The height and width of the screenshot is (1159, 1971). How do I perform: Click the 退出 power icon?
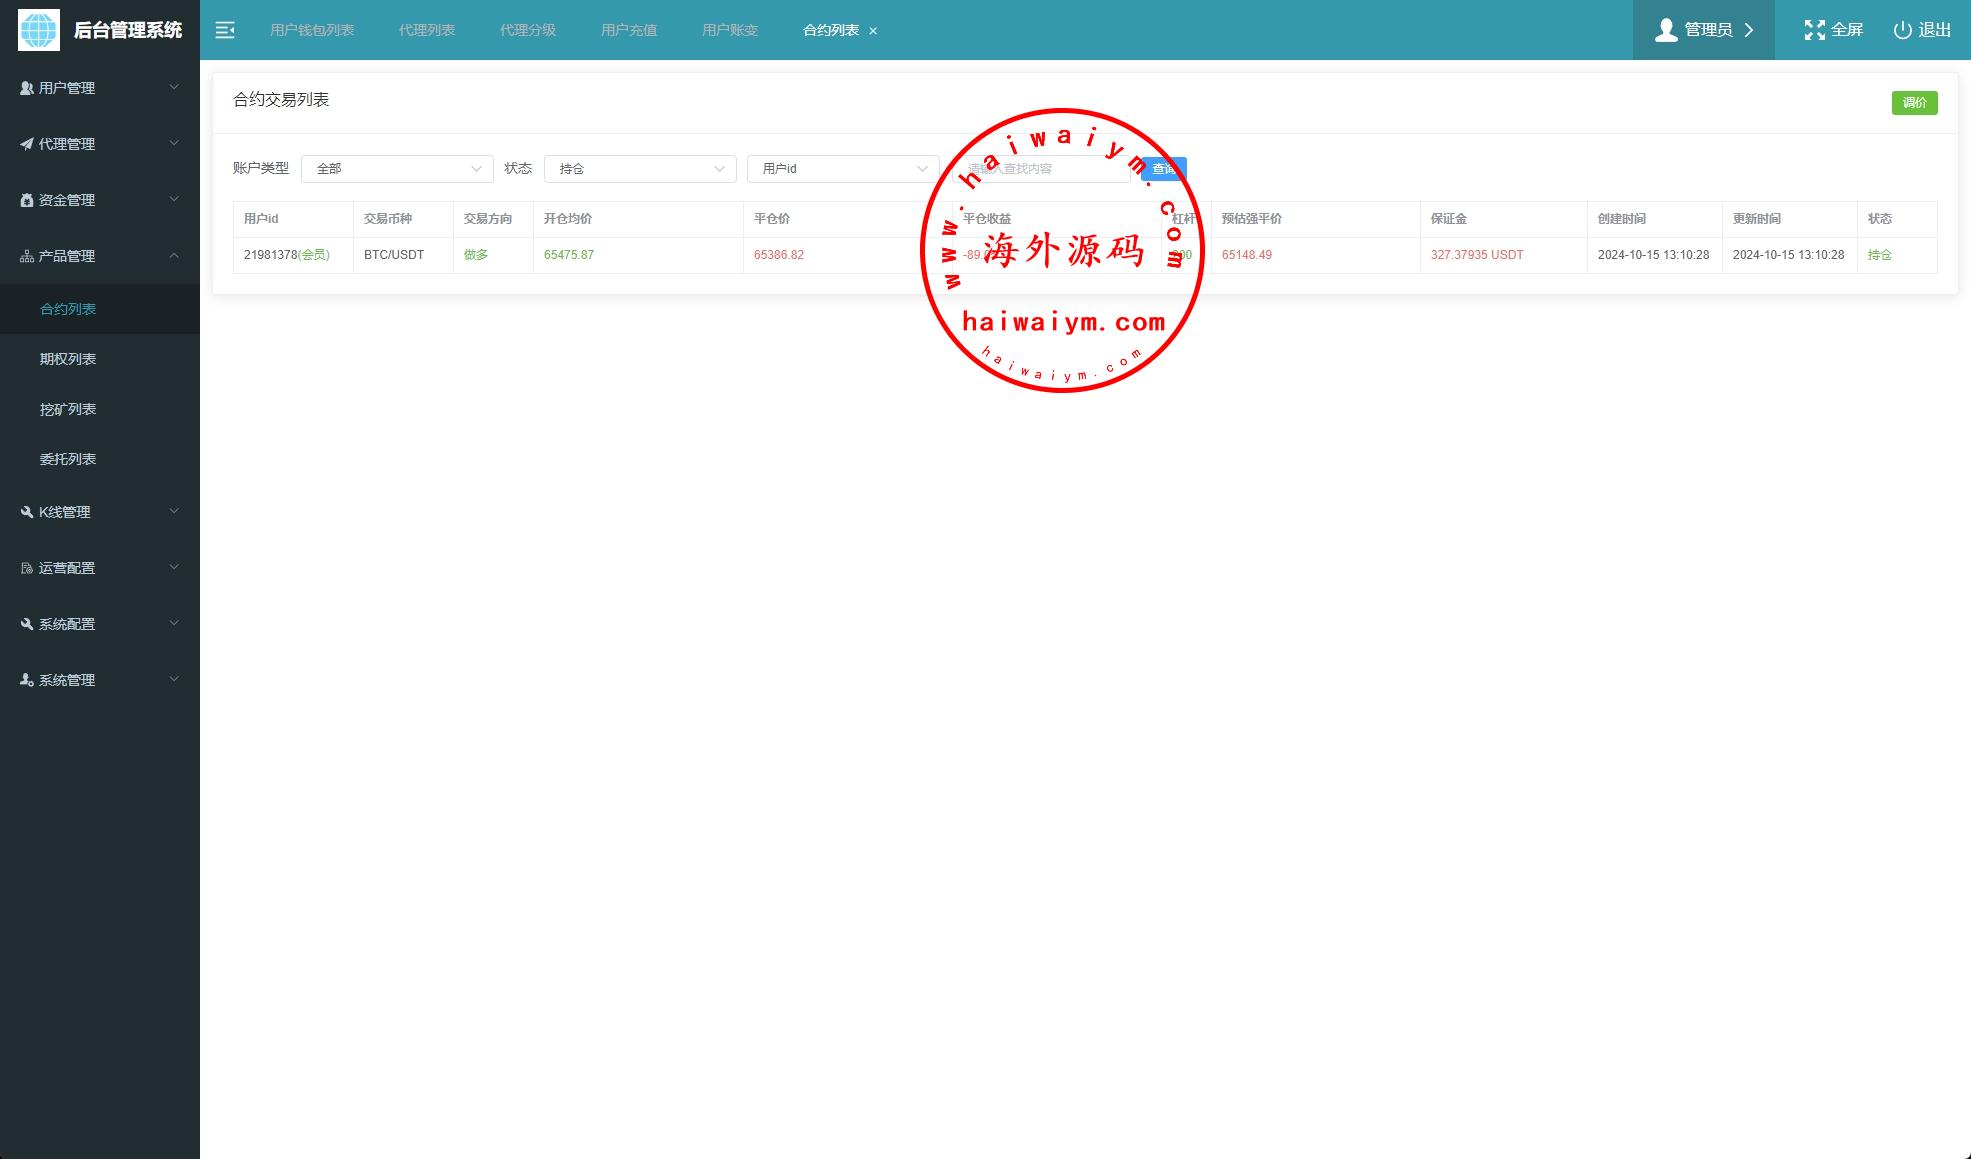pyautogui.click(x=1902, y=30)
